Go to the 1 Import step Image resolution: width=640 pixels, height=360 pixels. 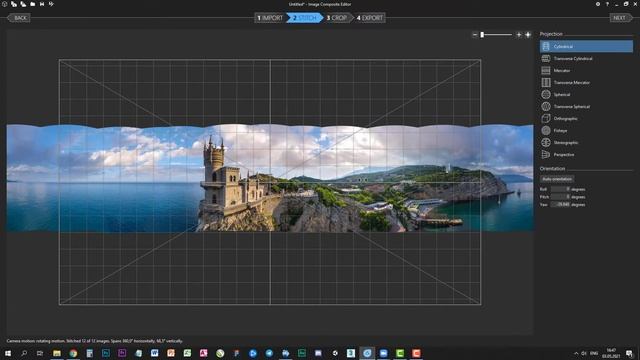[x=269, y=18]
